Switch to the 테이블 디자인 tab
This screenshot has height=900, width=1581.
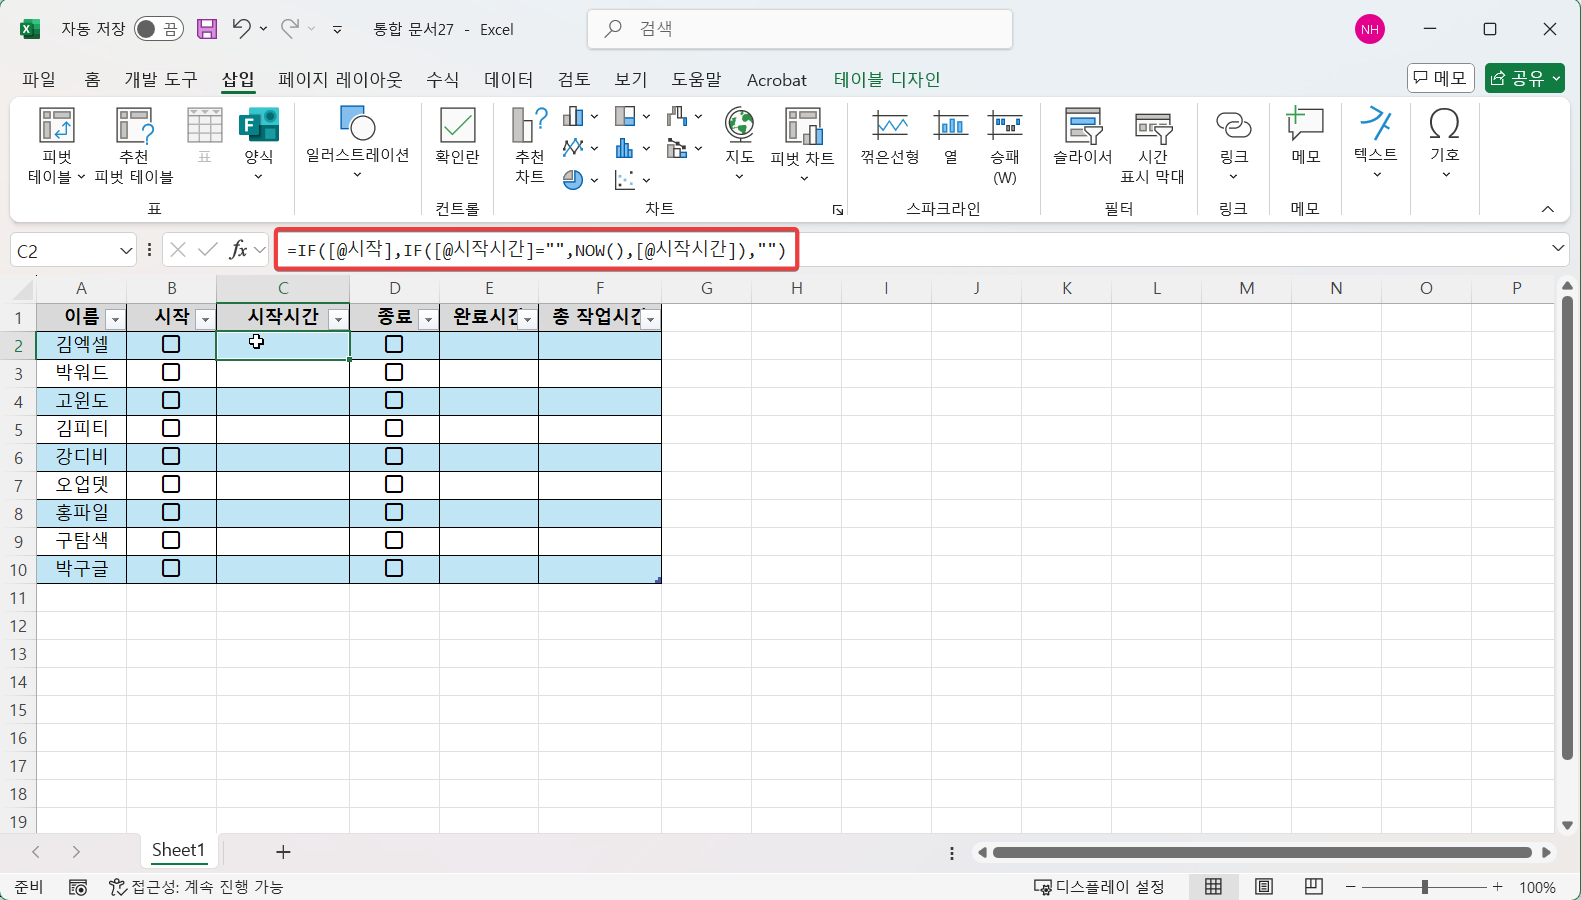(887, 79)
